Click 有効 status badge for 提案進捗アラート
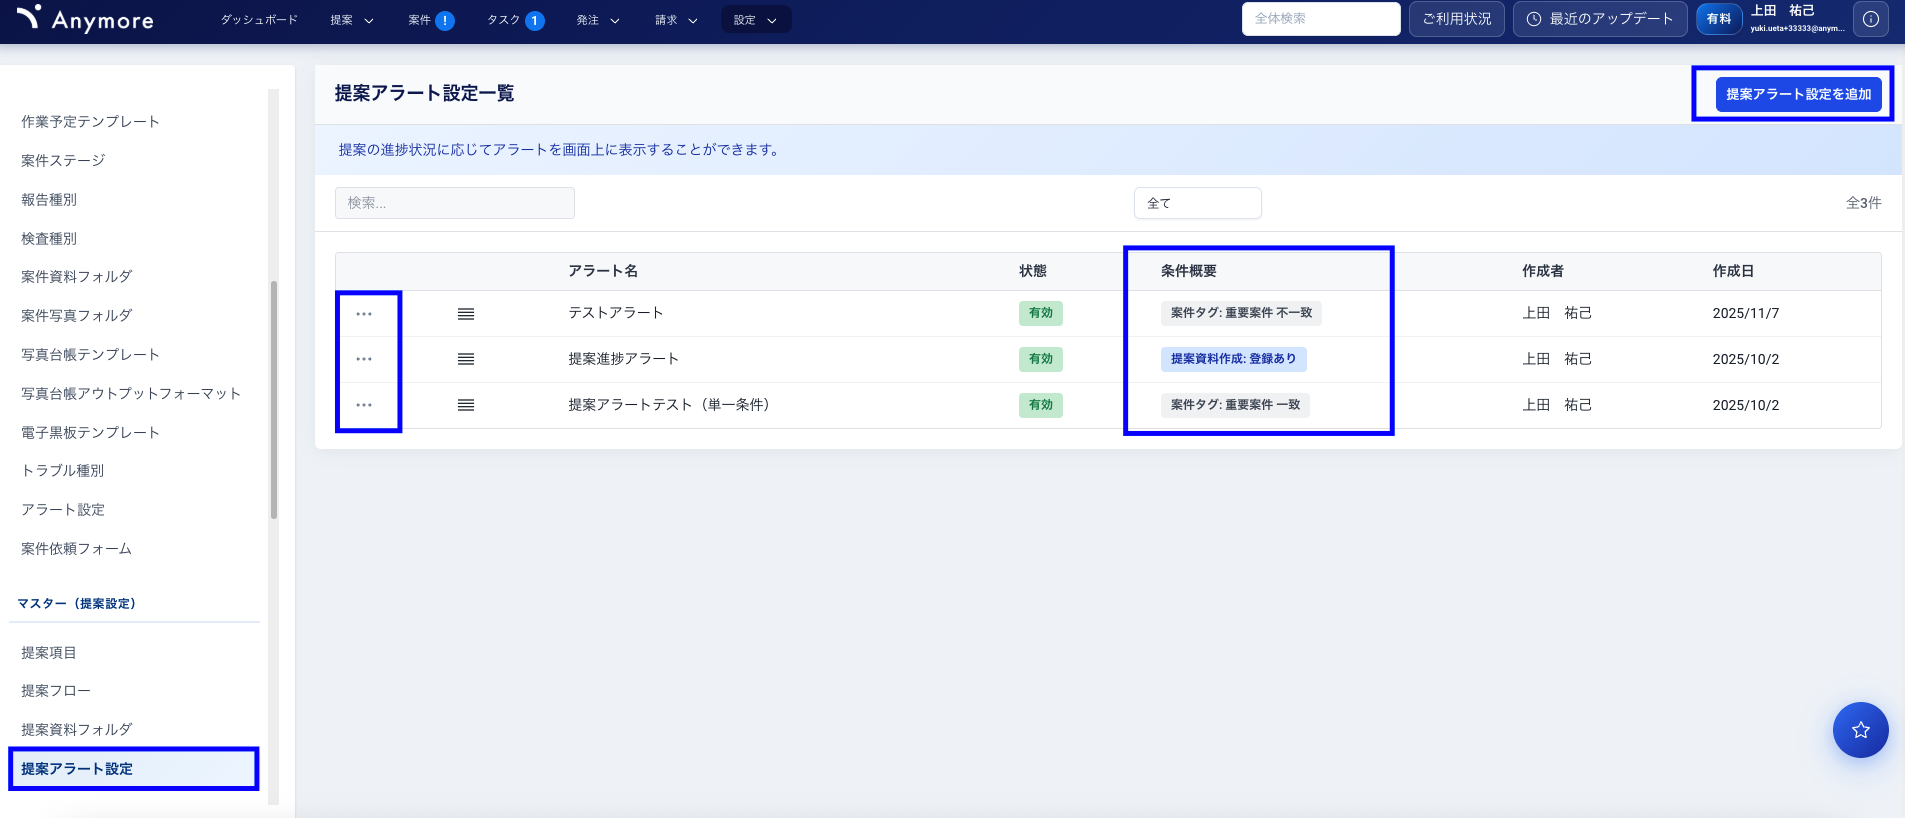1905x818 pixels. tap(1041, 359)
